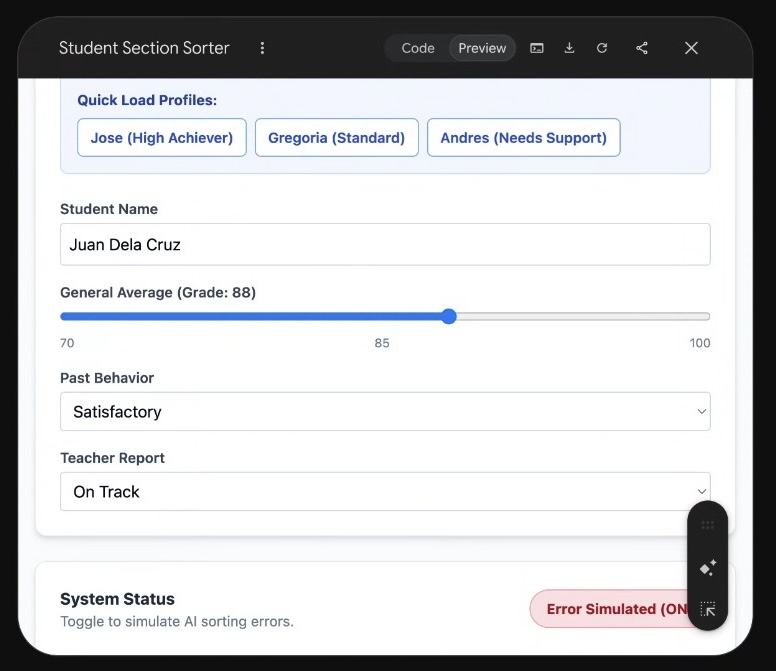Click the Student Name input field
The height and width of the screenshot is (671, 776).
tap(385, 244)
